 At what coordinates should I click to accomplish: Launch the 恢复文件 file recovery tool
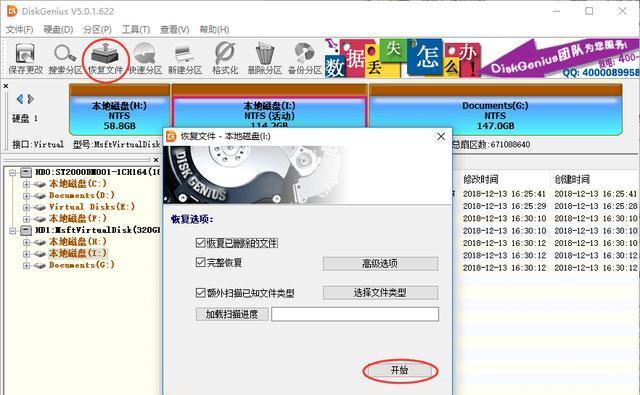click(x=105, y=59)
